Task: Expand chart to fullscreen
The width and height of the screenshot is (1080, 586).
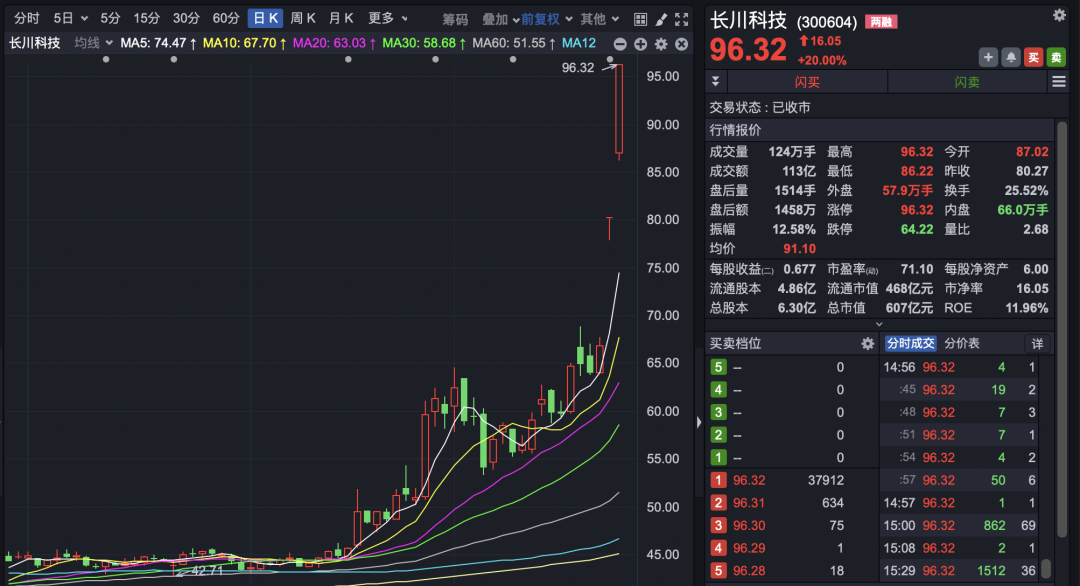Action: click(682, 19)
